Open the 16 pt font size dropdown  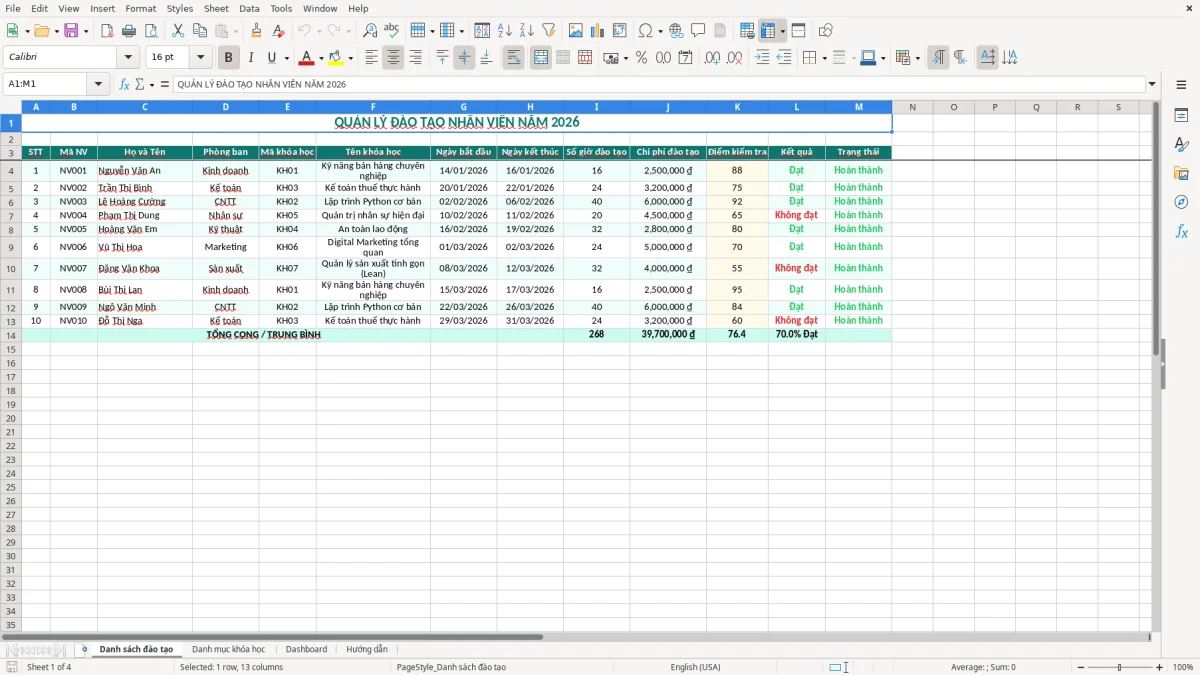point(200,58)
